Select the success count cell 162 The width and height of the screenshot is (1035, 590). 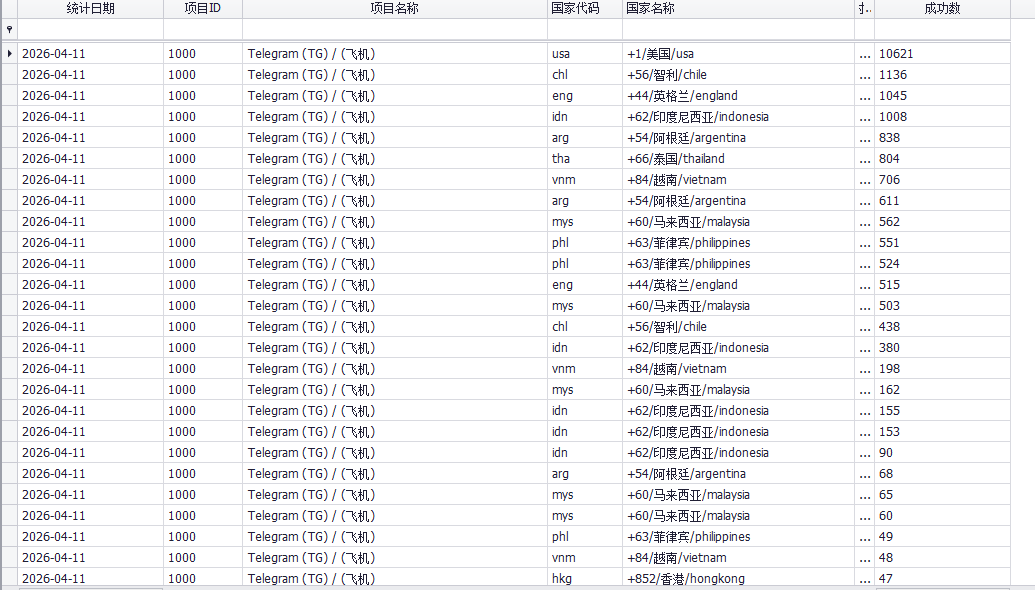942,389
